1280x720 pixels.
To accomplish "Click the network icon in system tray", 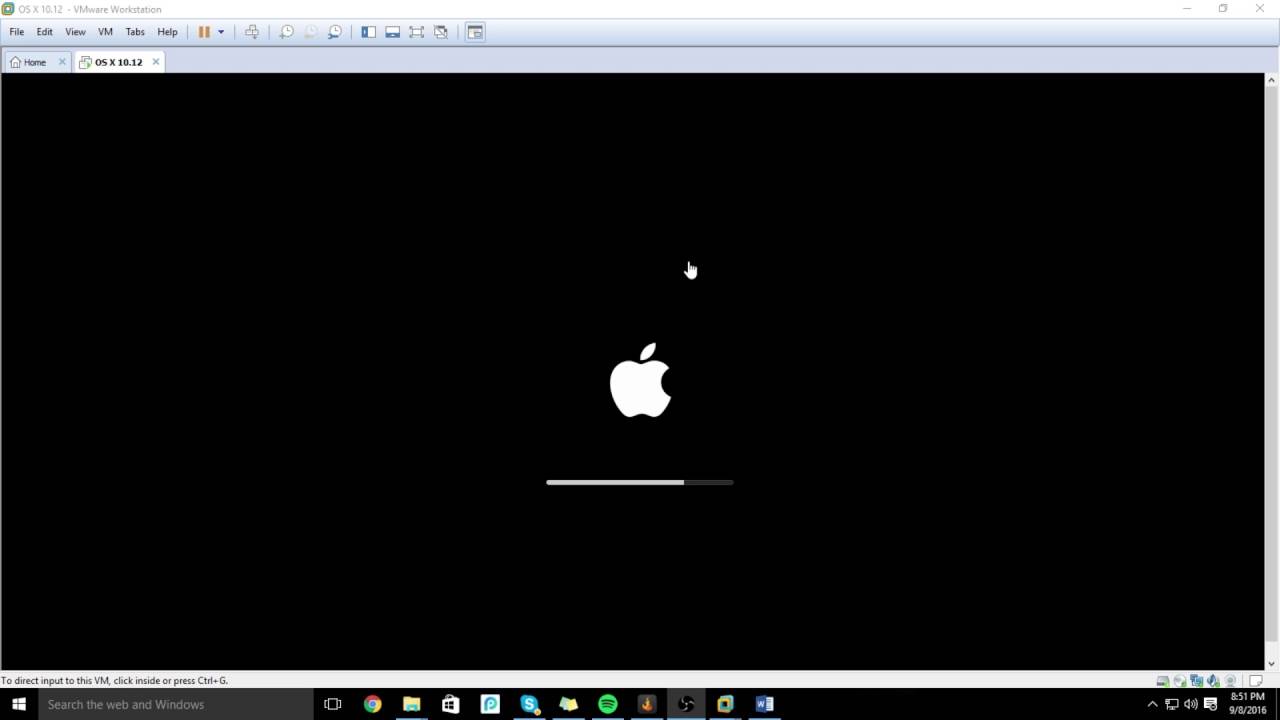I will [x=1172, y=704].
